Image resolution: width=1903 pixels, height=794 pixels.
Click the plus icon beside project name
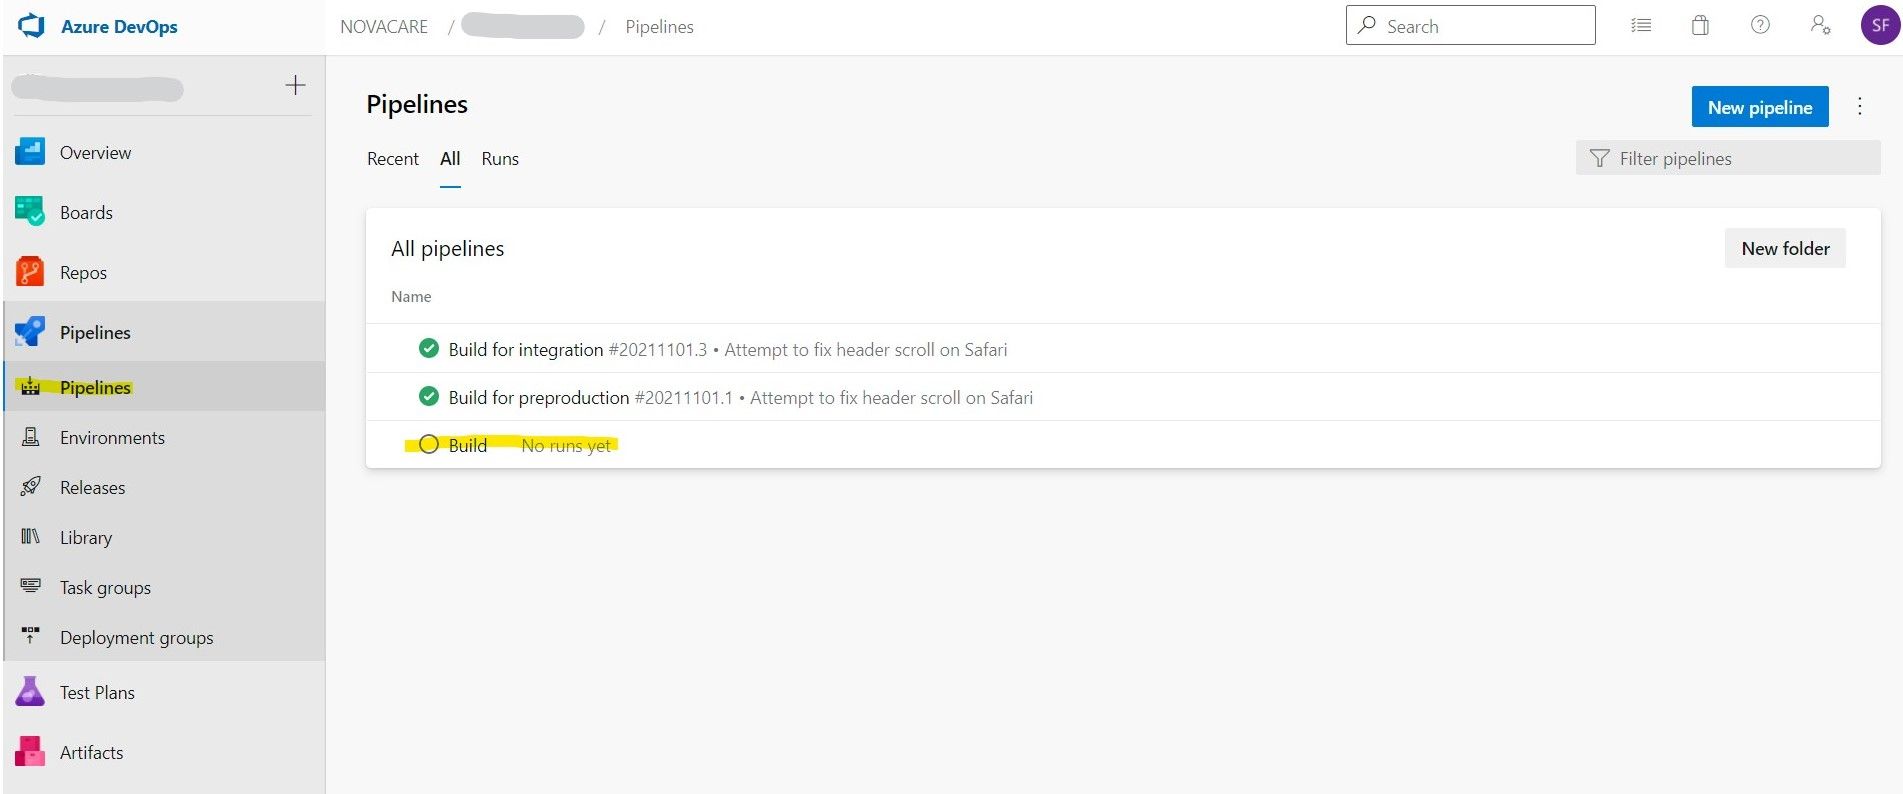(295, 85)
